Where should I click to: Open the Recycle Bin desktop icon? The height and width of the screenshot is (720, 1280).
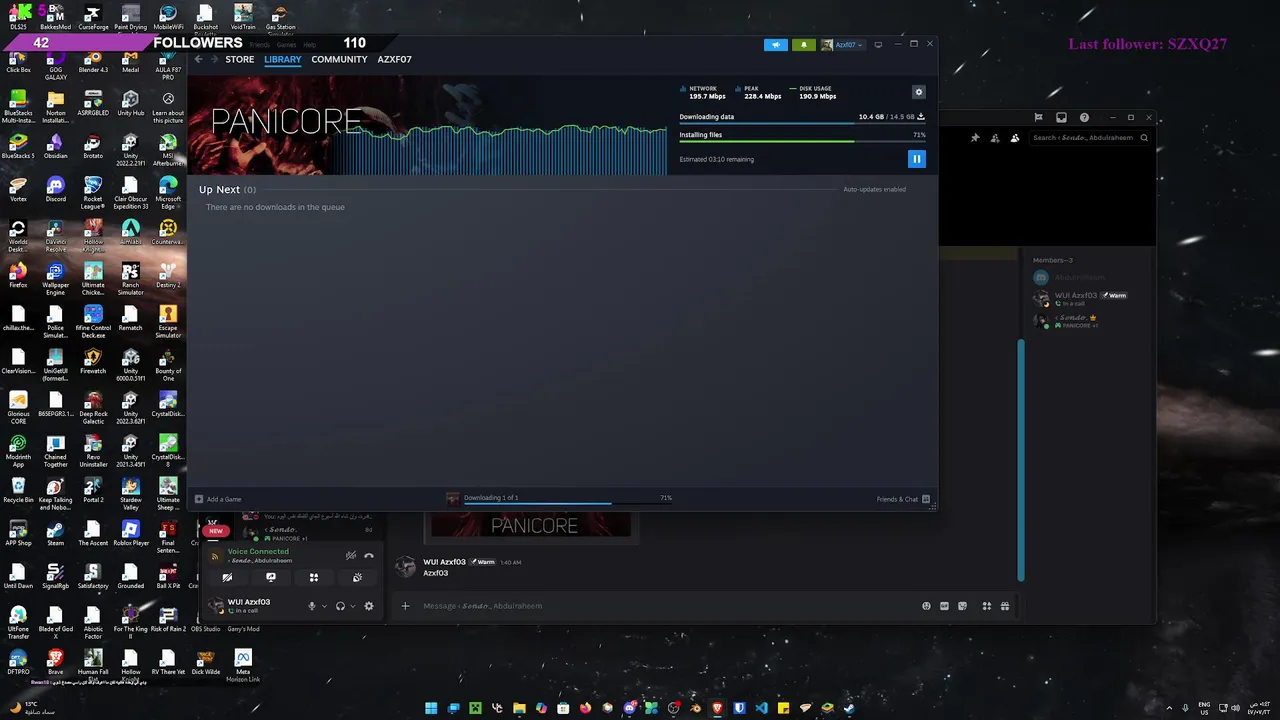coord(18,490)
